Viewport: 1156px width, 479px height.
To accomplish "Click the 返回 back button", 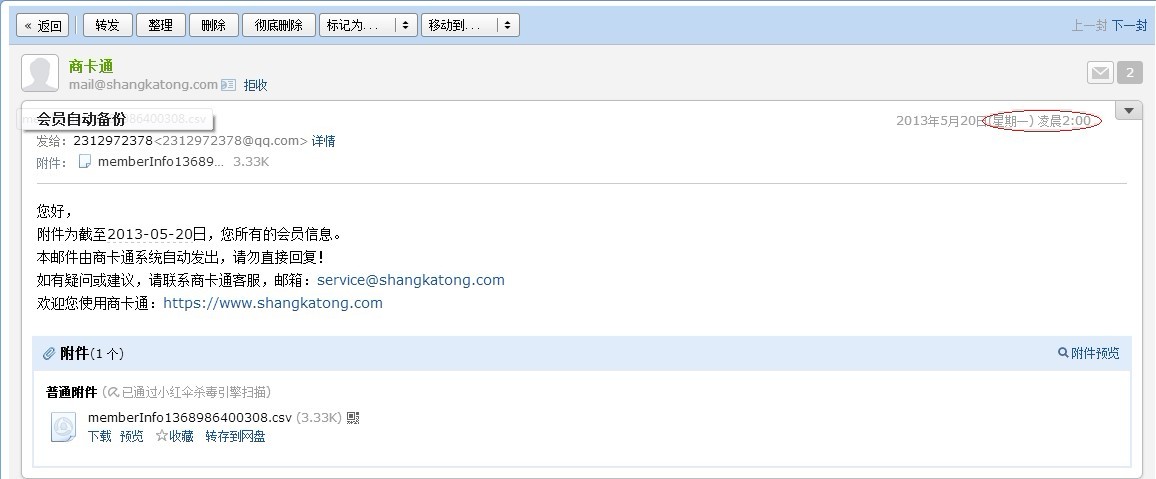I will 43,25.
